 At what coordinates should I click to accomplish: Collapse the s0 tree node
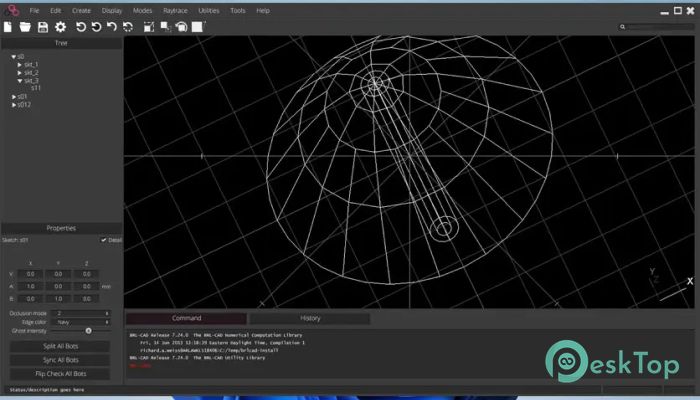[13, 57]
